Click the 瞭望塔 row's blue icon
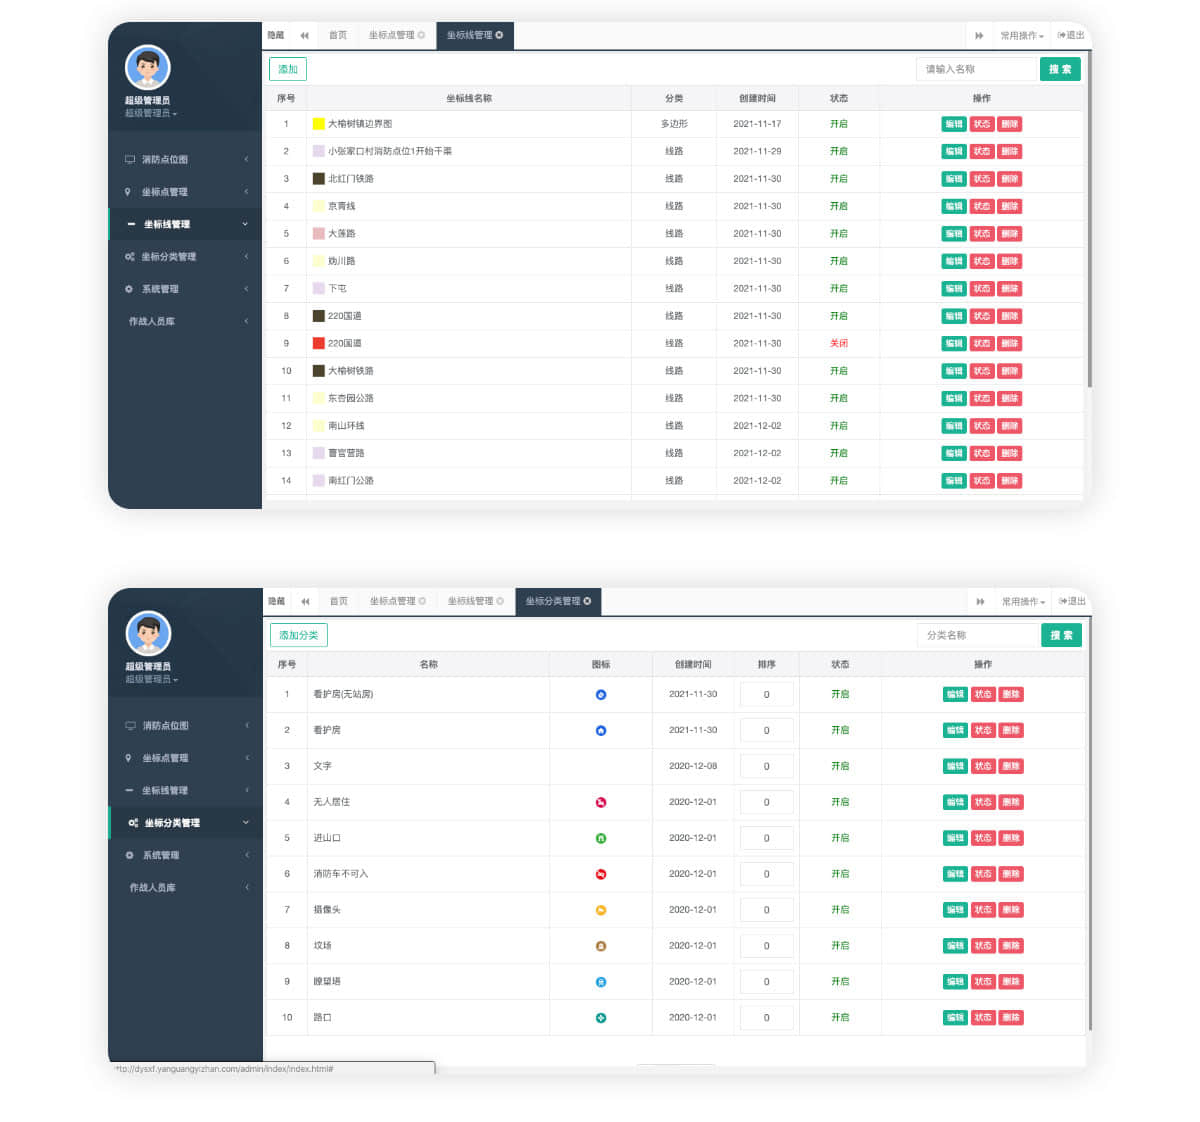The width and height of the screenshot is (1200, 1122). coord(601,982)
